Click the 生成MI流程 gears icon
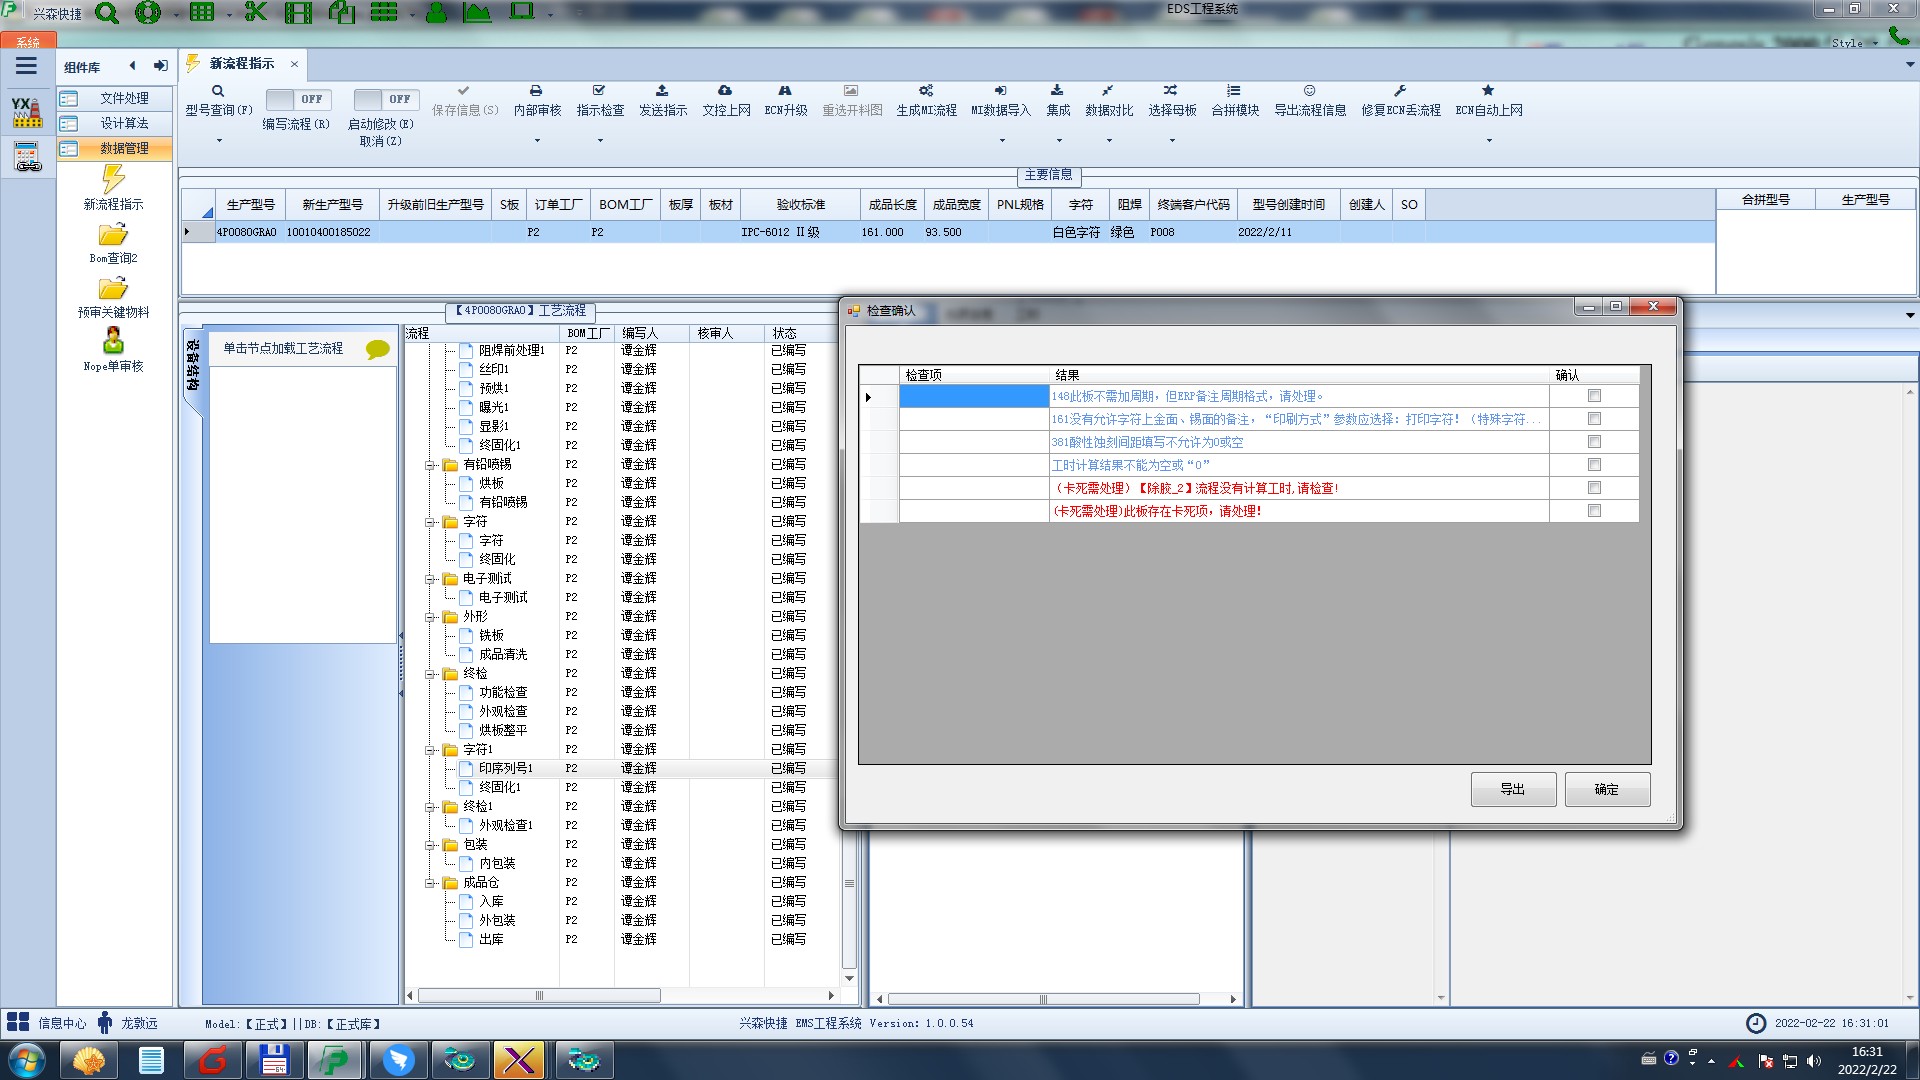This screenshot has width=1920, height=1080. [x=926, y=91]
